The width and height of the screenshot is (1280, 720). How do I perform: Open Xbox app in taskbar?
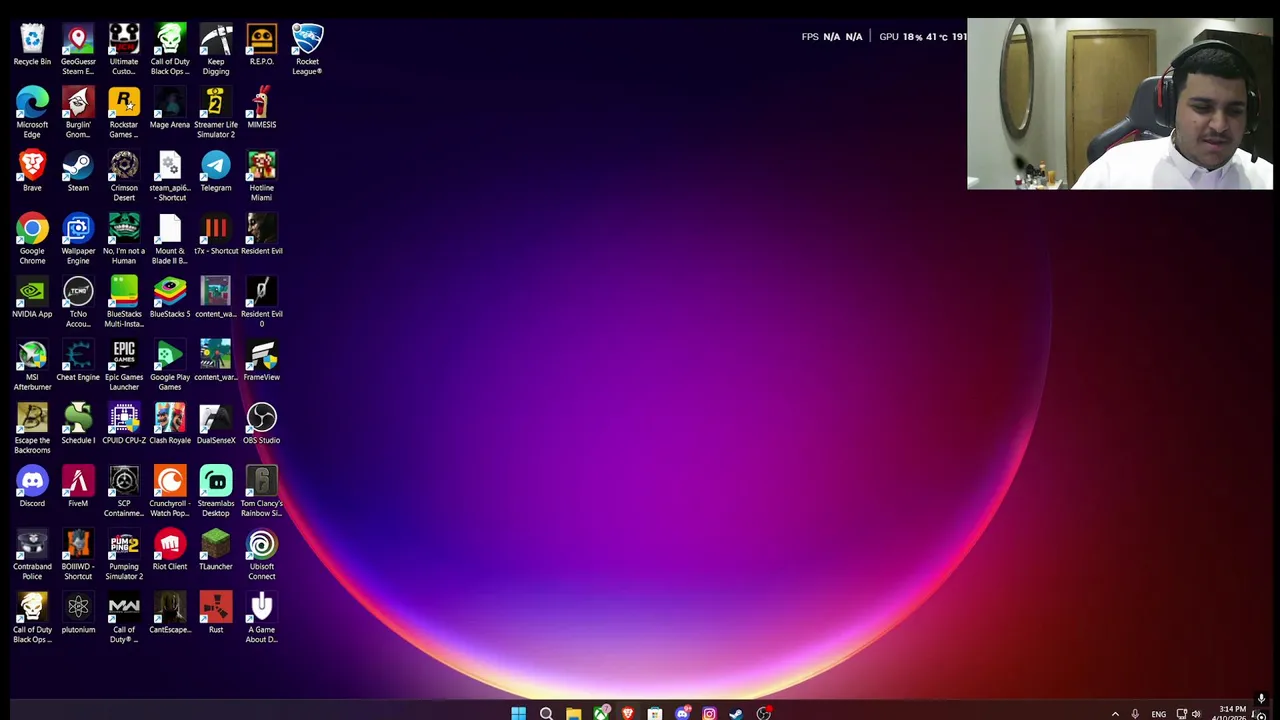click(600, 713)
